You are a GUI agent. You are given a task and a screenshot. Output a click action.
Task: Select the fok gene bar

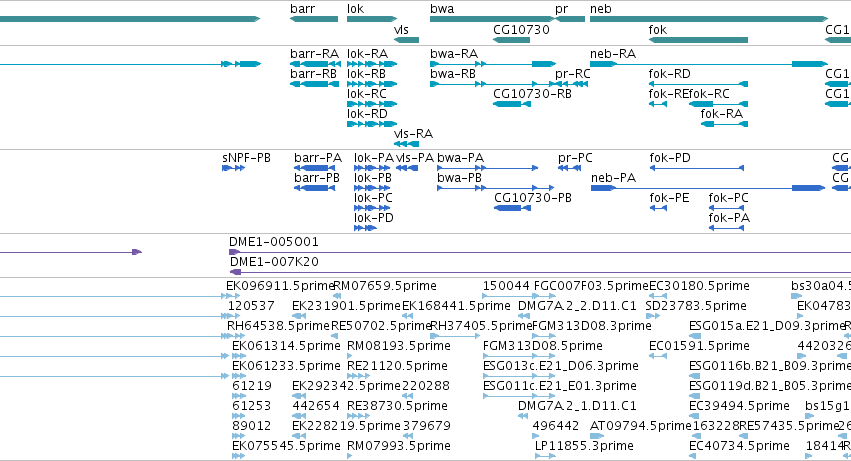tap(698, 40)
